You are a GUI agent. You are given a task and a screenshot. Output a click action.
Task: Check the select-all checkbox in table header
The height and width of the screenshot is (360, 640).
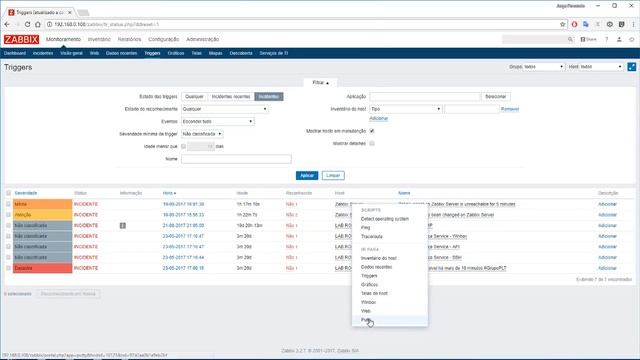click(x=8, y=193)
